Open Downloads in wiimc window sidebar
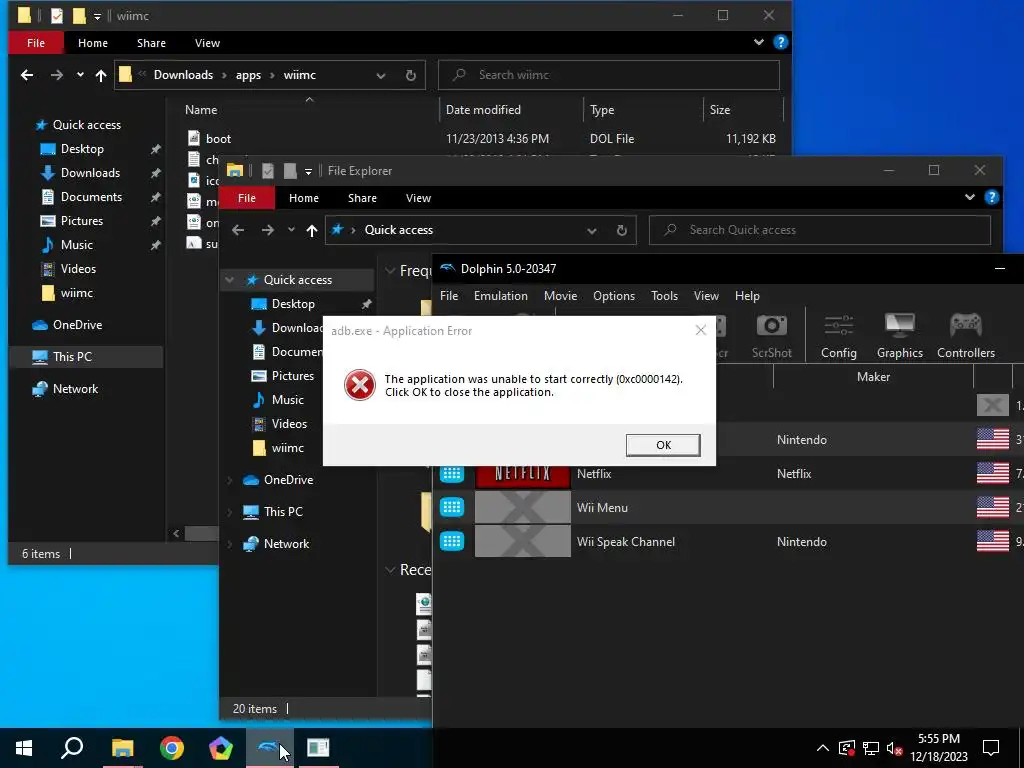Viewport: 1024px width, 768px height. click(x=90, y=173)
